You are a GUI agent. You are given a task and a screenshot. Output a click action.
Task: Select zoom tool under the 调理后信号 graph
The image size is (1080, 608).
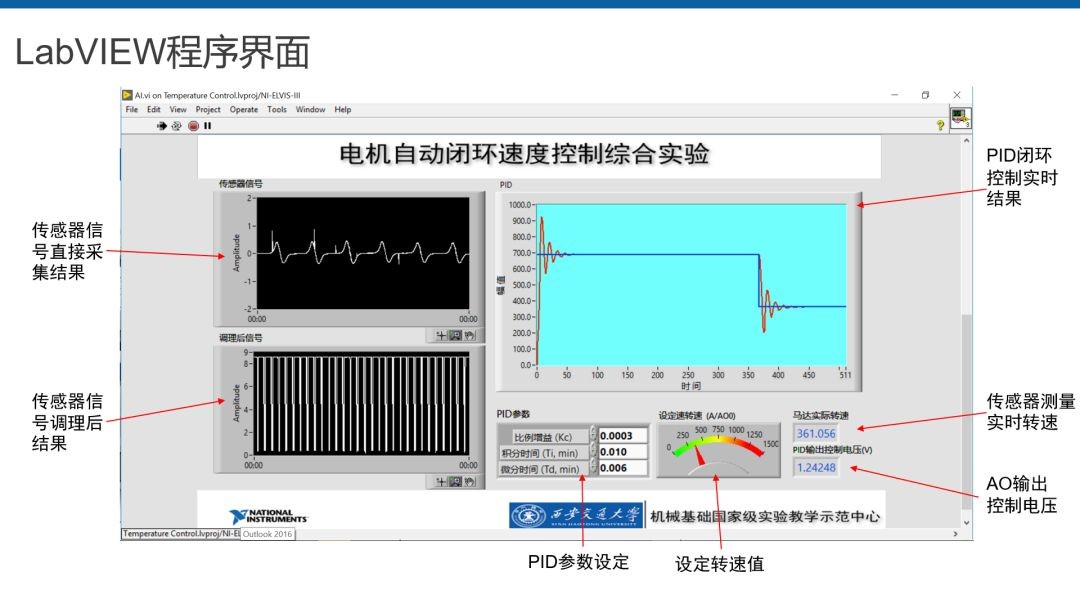click(455, 481)
